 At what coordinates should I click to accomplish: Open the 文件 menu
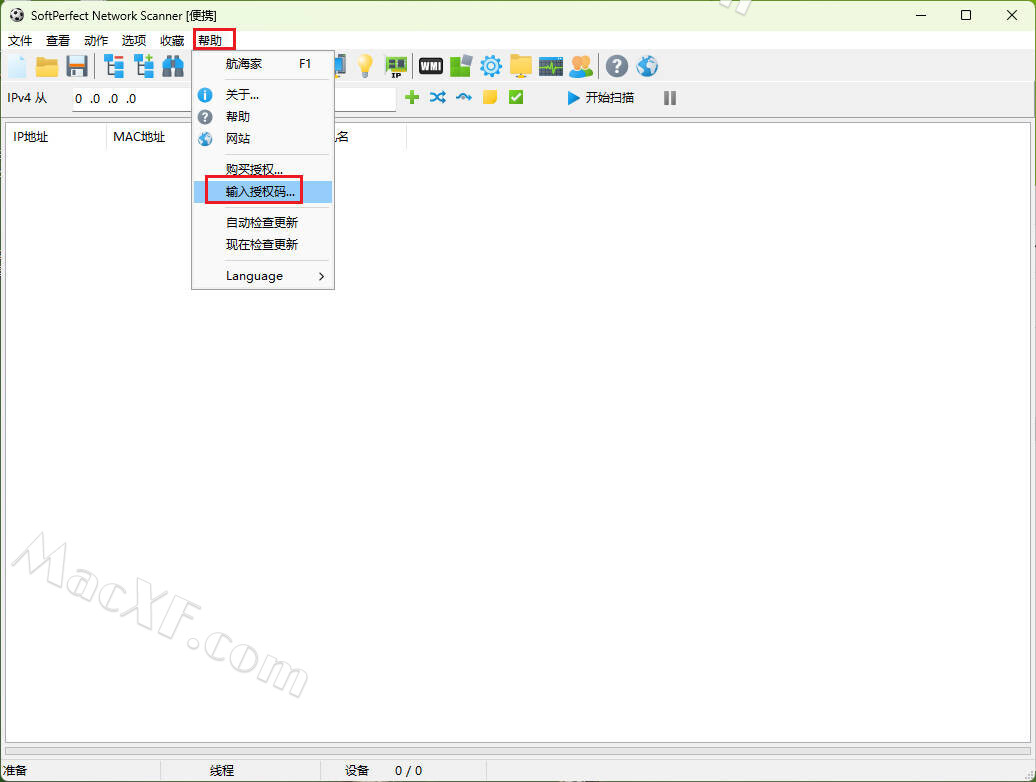tap(20, 40)
